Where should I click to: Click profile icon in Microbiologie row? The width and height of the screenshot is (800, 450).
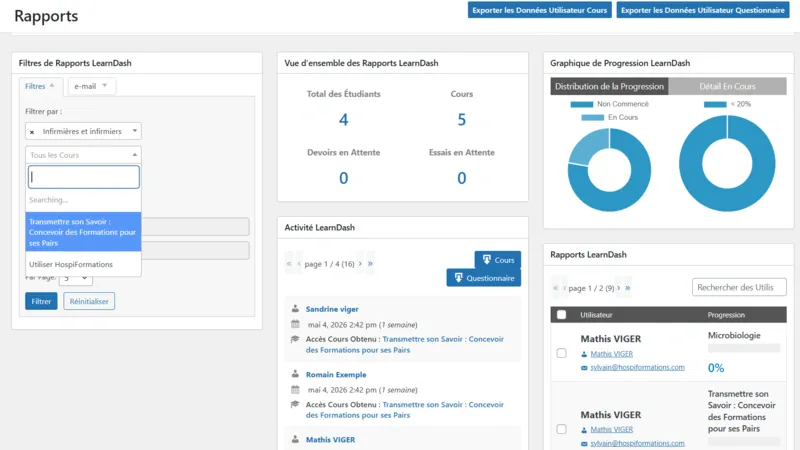[584, 354]
